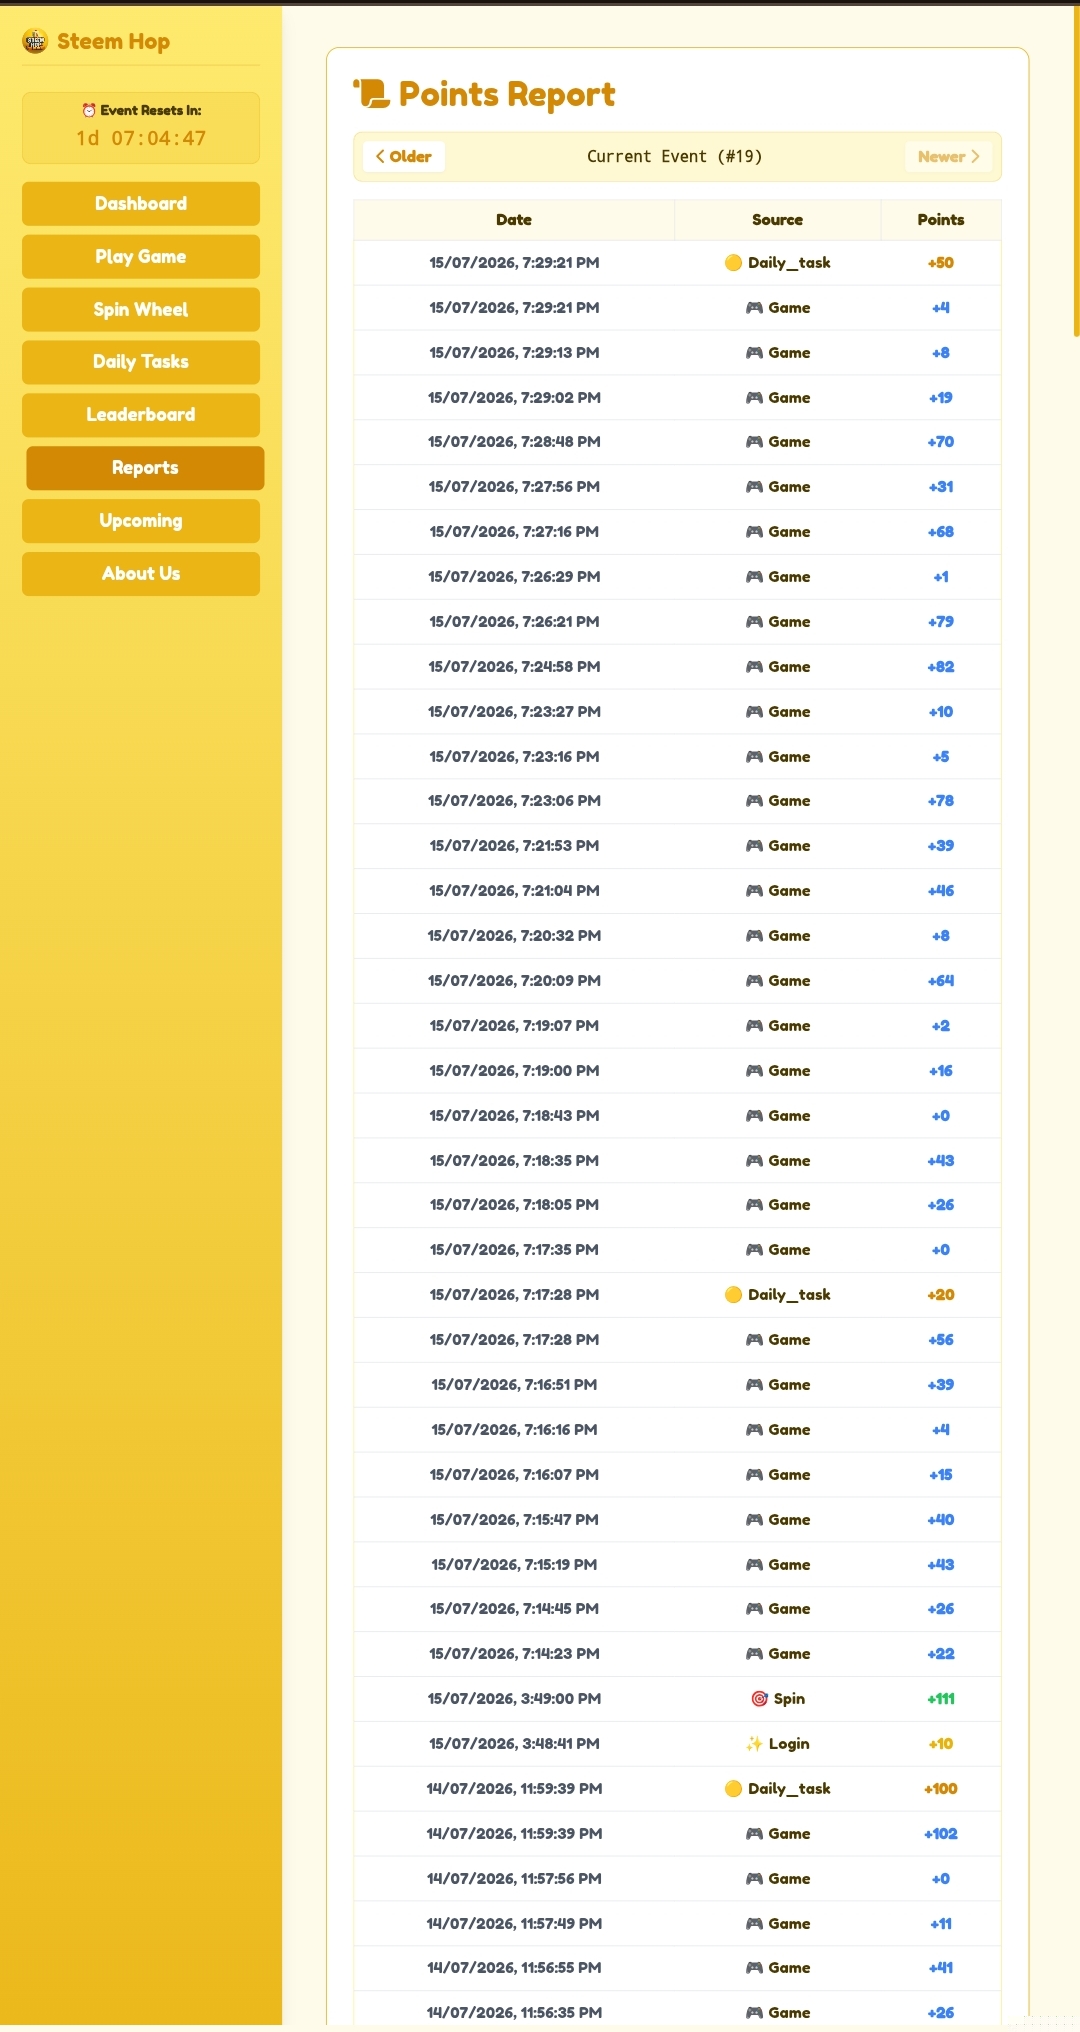Open the Play Game page
1080x2032 pixels.
pyautogui.click(x=141, y=257)
